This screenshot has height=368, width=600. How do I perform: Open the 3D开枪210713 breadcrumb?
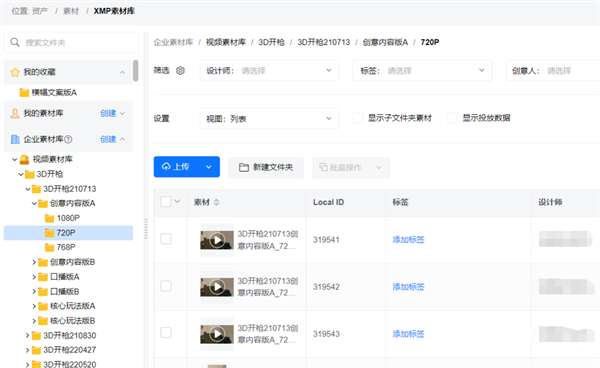click(324, 42)
